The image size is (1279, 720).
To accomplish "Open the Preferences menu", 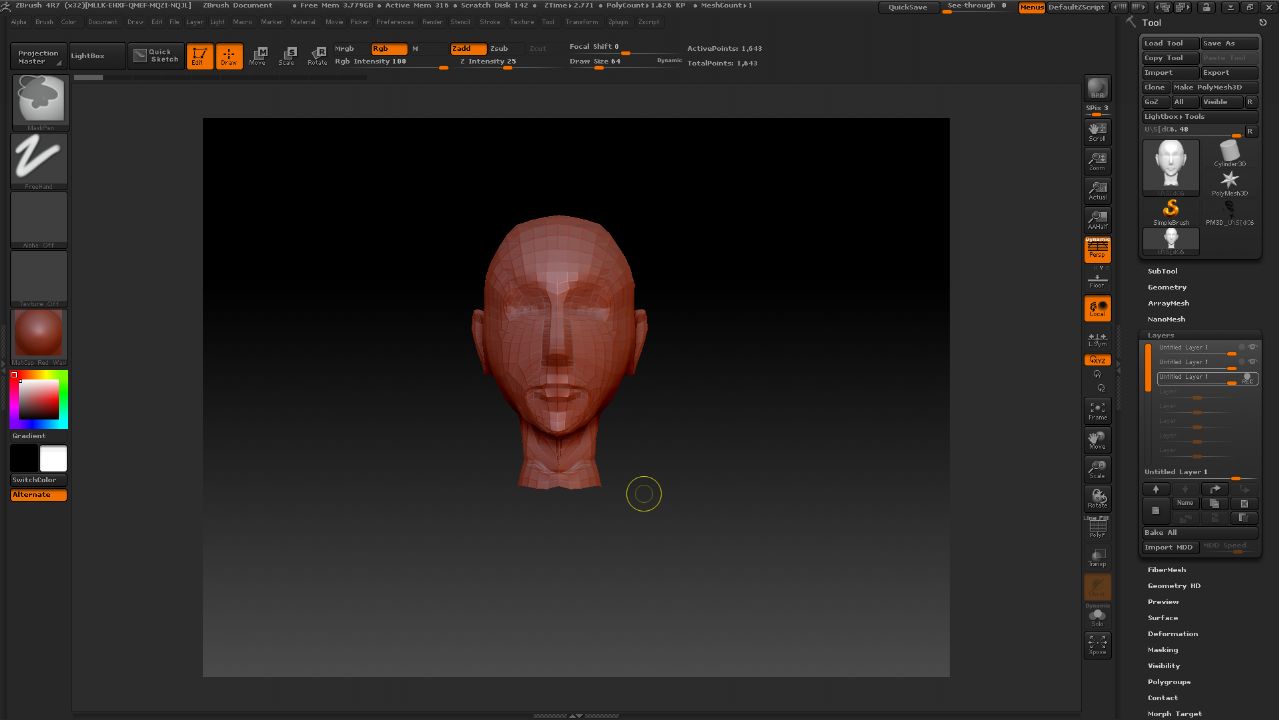I will 395,21.
